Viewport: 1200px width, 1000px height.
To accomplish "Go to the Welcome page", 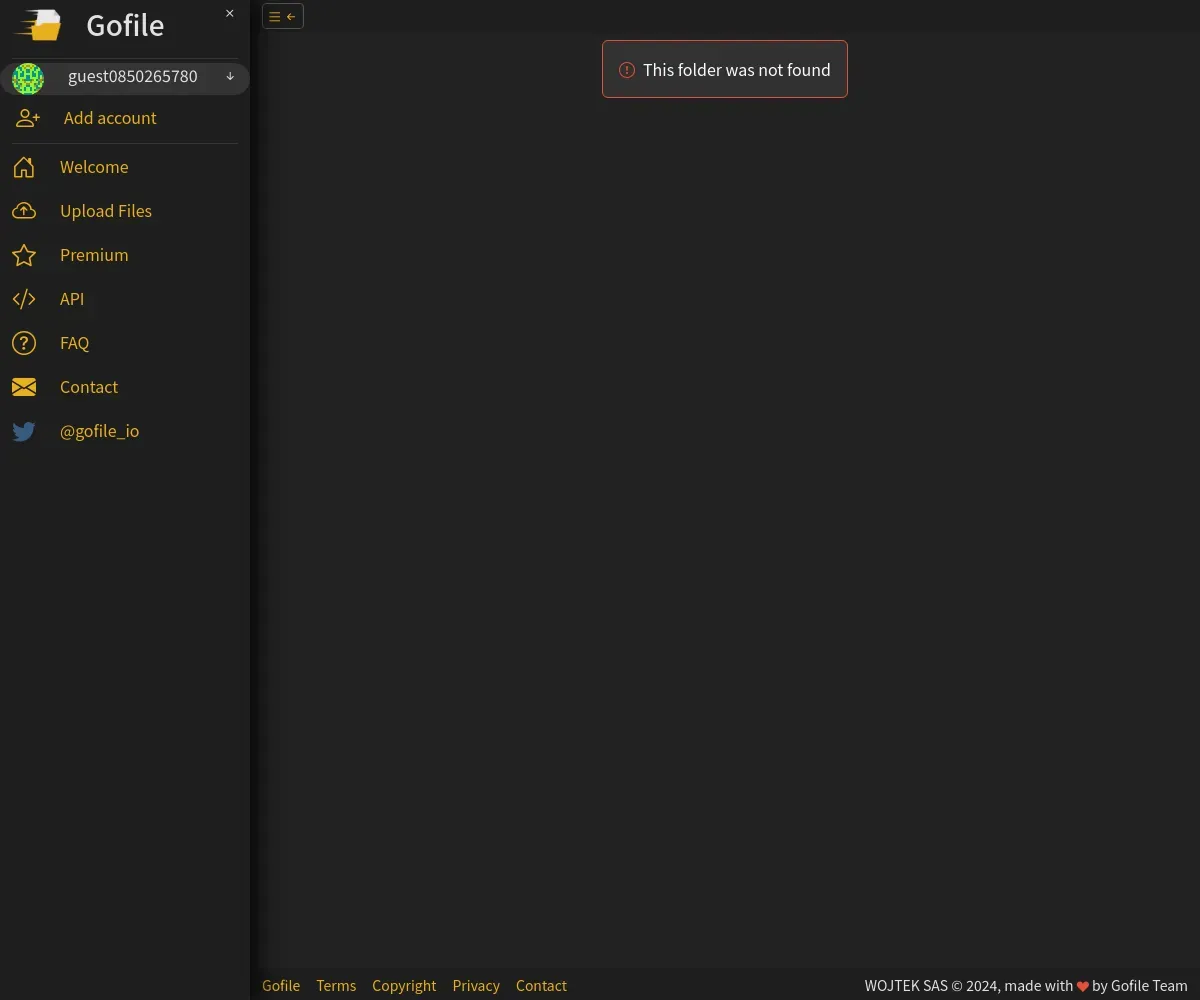I will click(x=94, y=167).
